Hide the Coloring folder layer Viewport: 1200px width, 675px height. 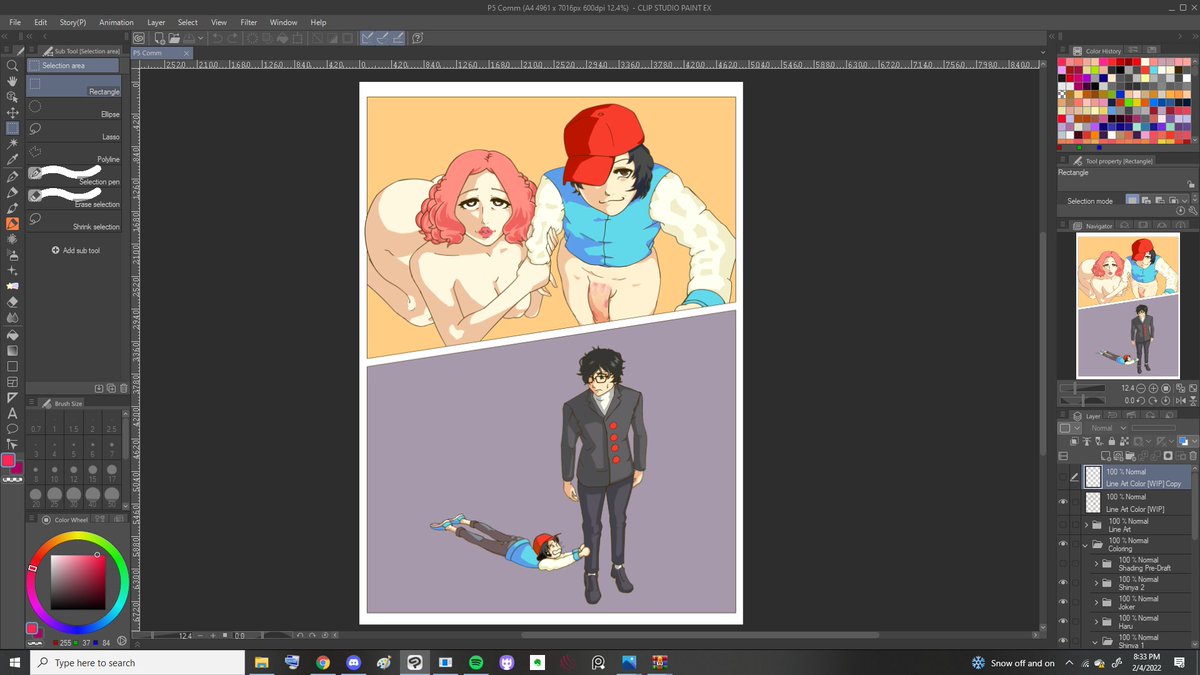(x=1063, y=544)
